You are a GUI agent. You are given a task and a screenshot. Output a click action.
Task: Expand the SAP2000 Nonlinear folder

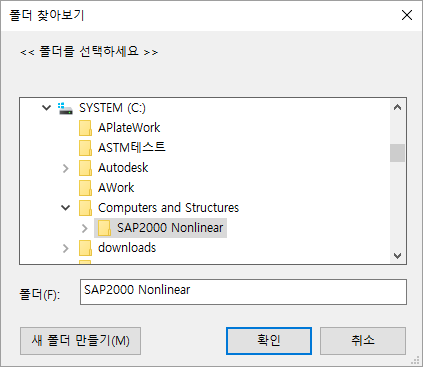tap(85, 228)
